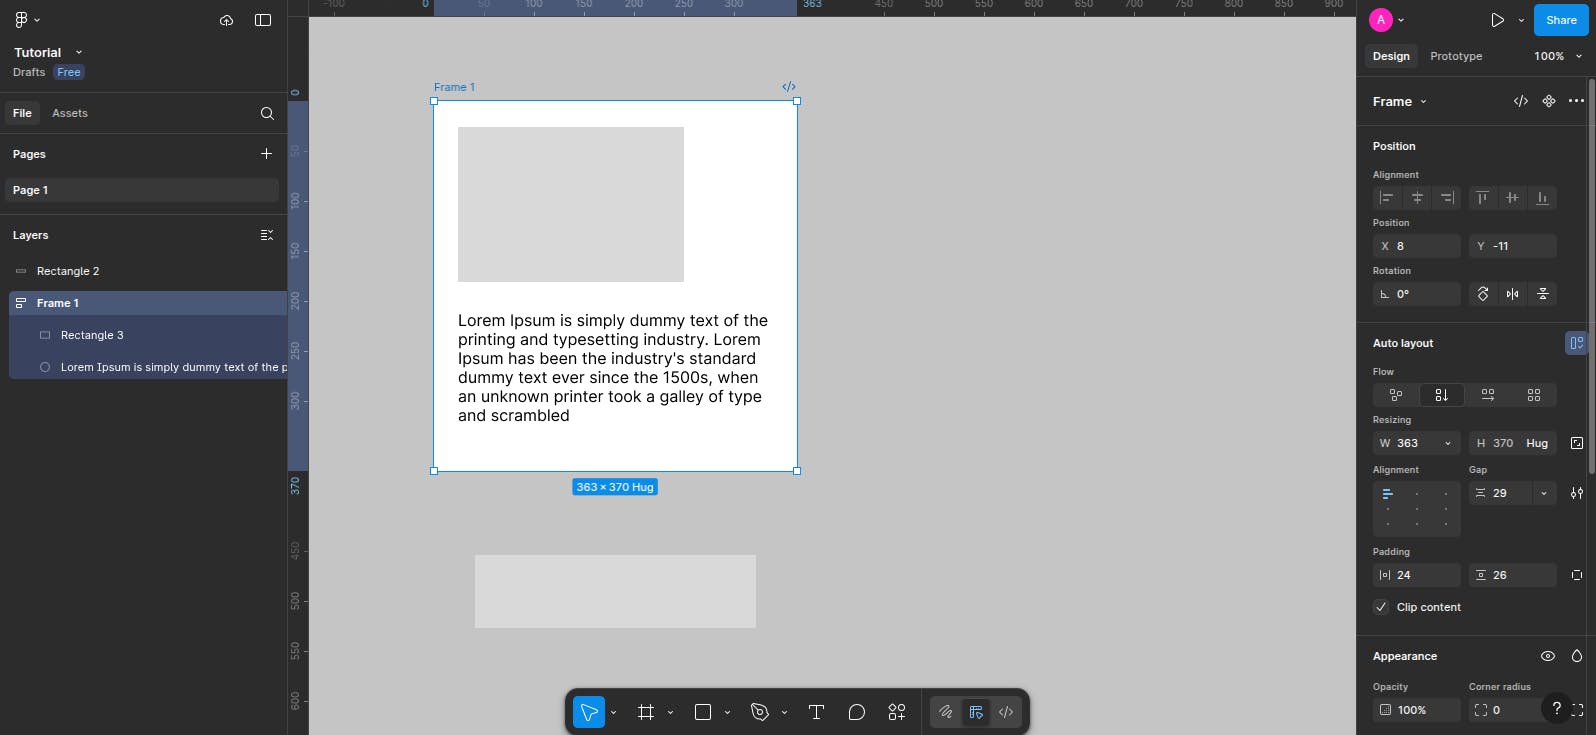Open gap options dropdown
The height and width of the screenshot is (735, 1596).
tap(1544, 493)
